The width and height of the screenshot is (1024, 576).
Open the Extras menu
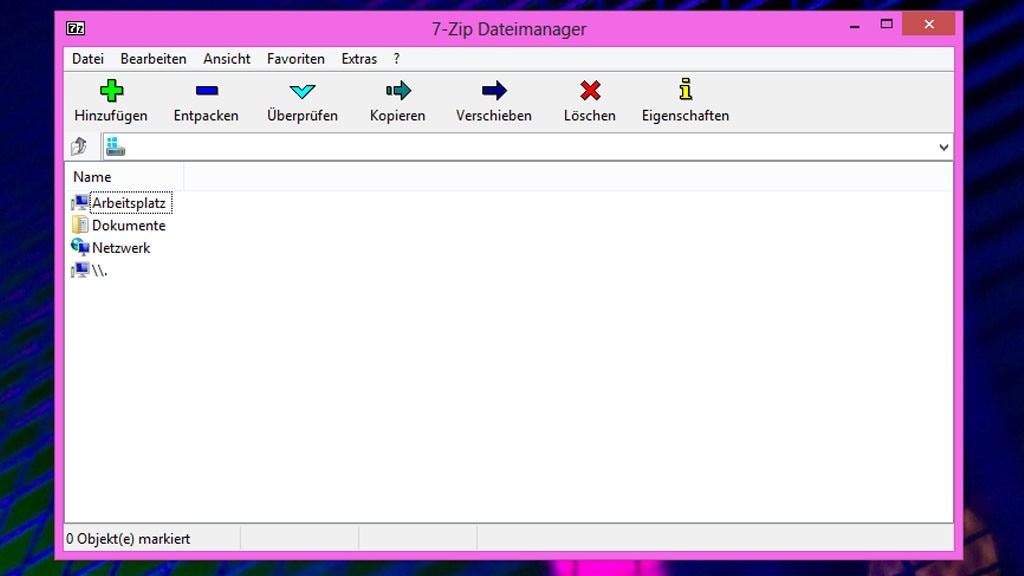[x=359, y=58]
